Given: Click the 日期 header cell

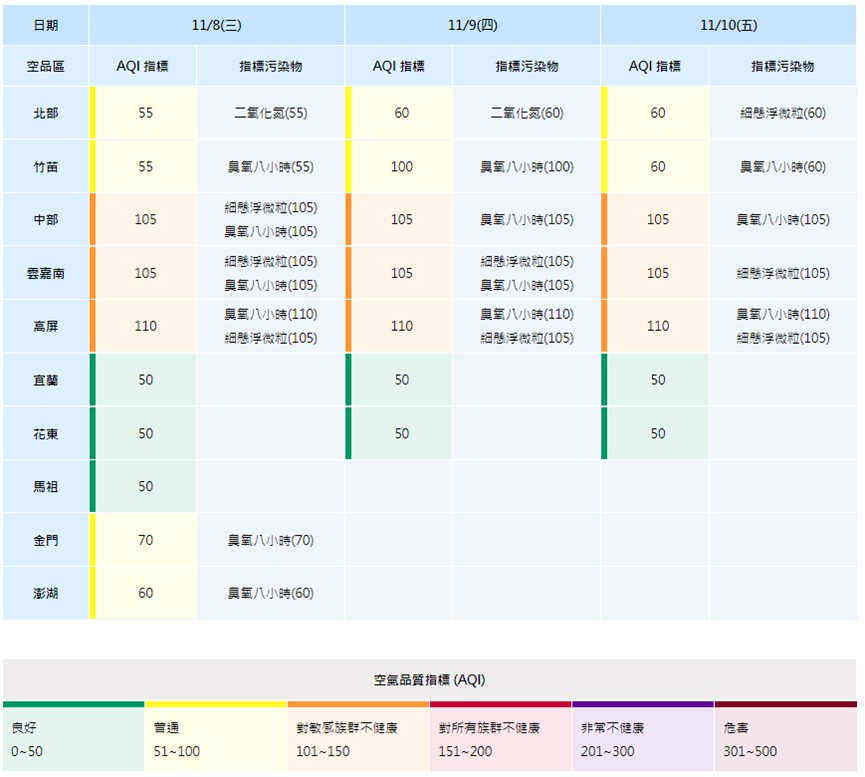Looking at the screenshot, I should [x=46, y=25].
